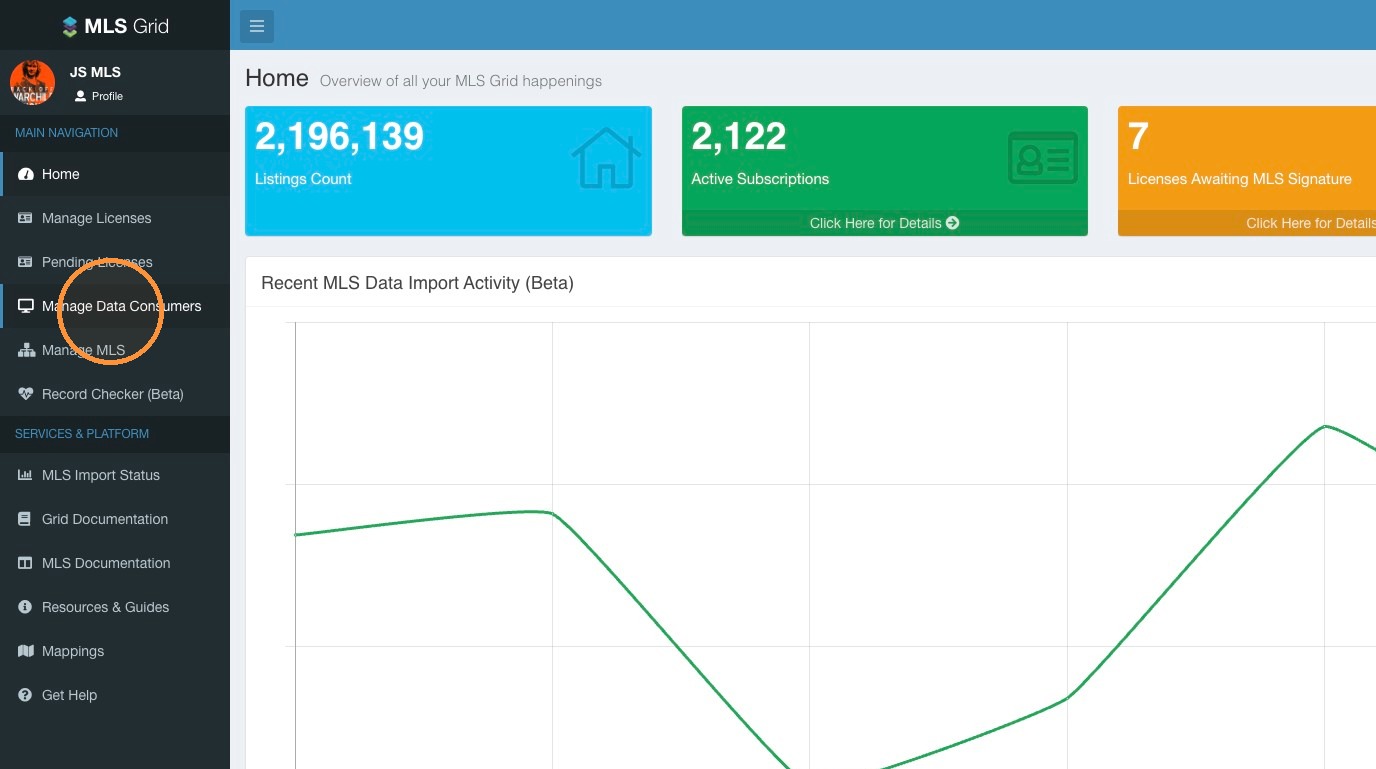
Task: Click the MLS Grid logo icon
Action: (70, 27)
